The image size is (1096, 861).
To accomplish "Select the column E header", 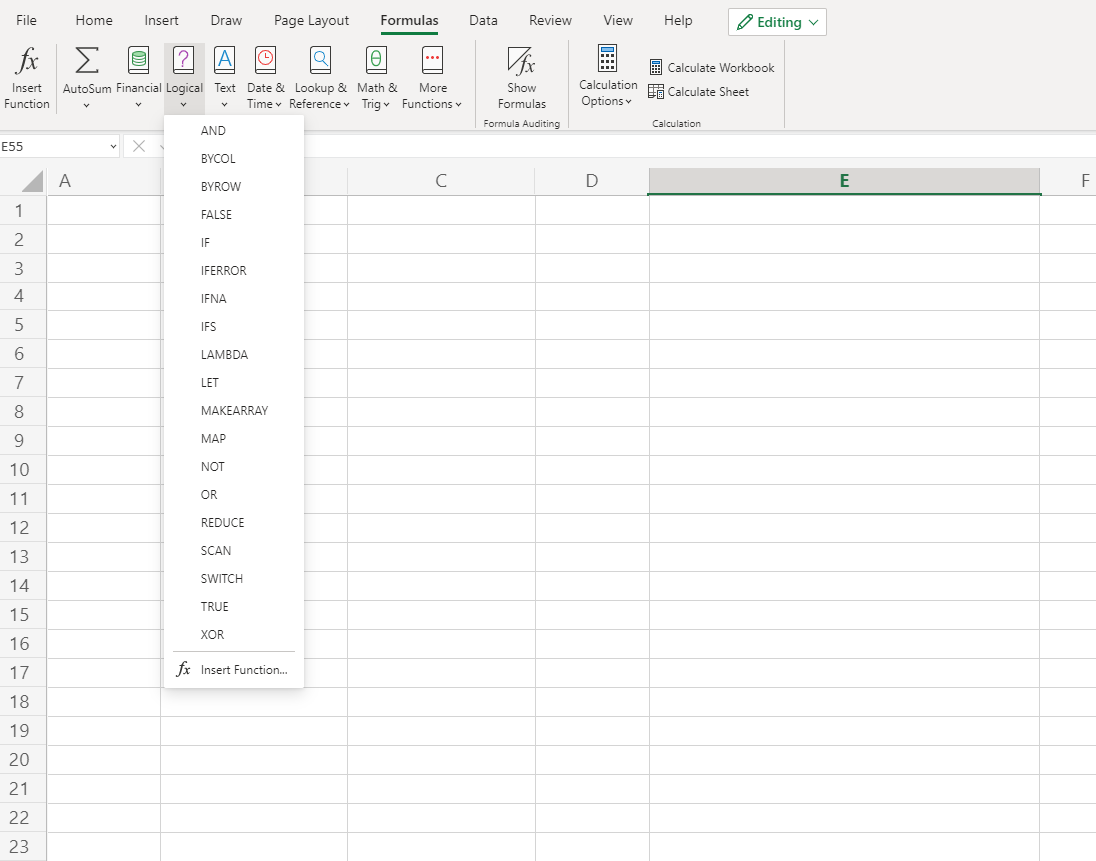I will tap(844, 181).
